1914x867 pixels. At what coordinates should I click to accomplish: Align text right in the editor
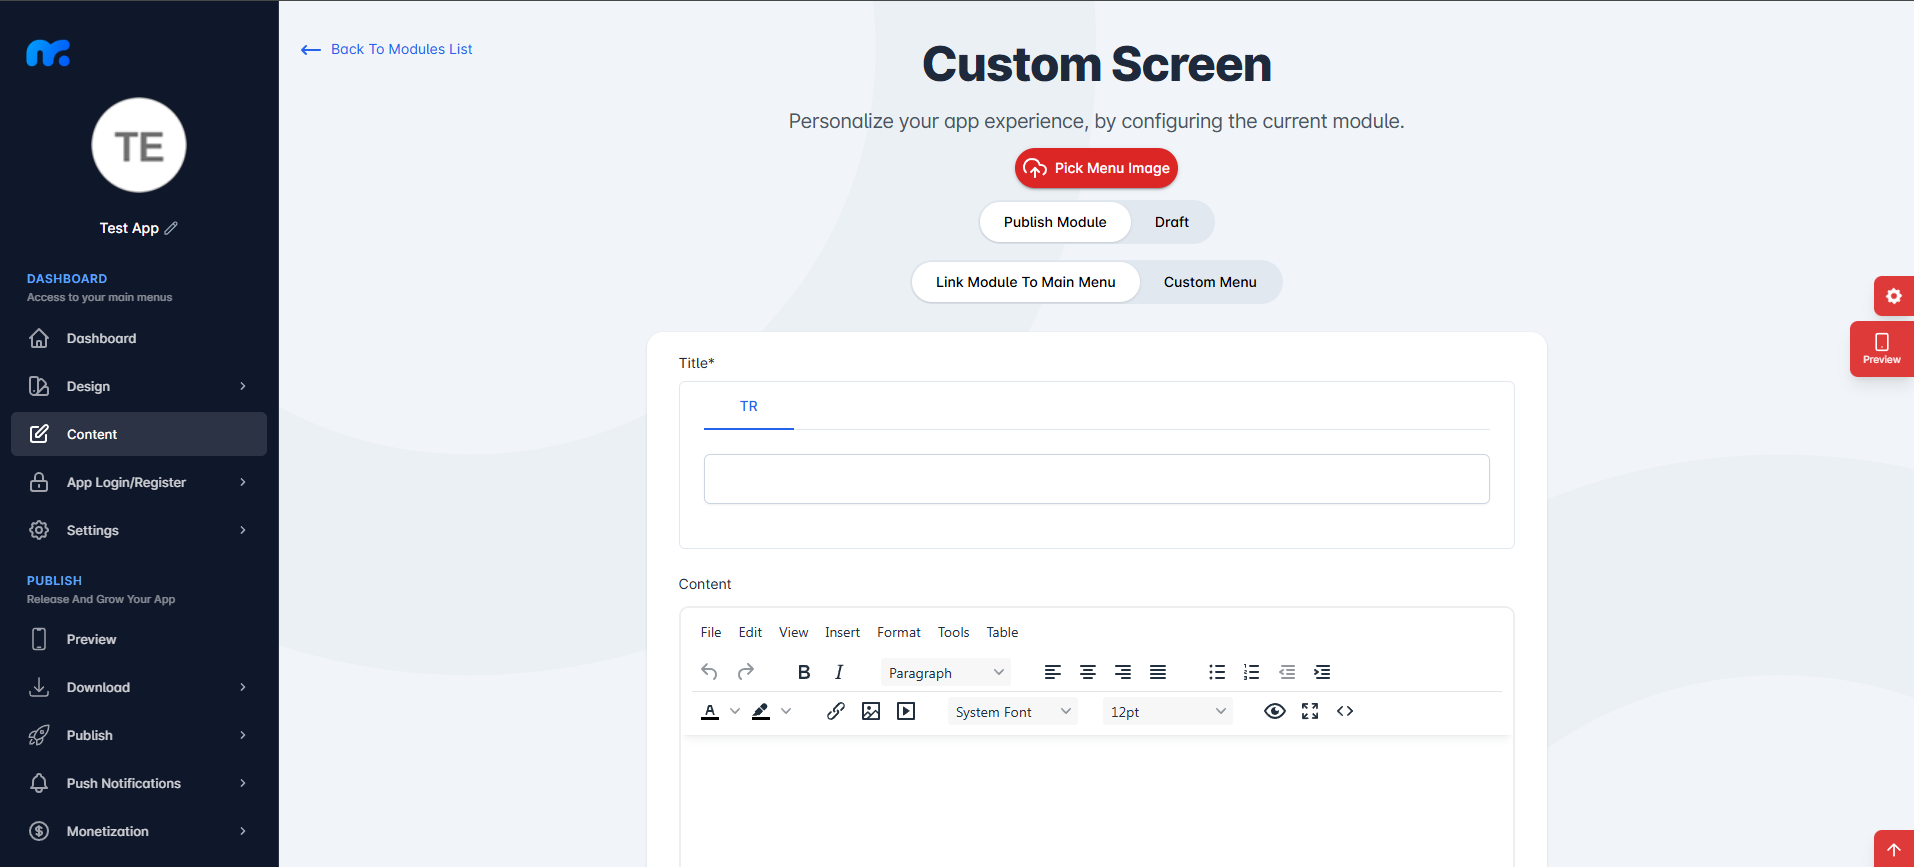click(1123, 672)
